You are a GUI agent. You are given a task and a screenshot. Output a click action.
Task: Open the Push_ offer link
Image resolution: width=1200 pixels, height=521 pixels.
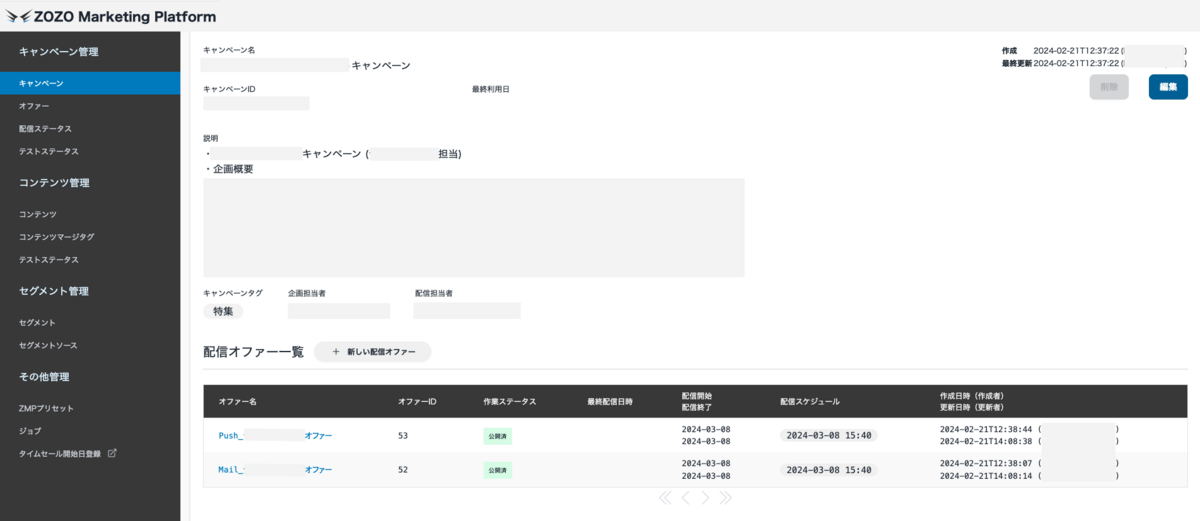(275, 436)
